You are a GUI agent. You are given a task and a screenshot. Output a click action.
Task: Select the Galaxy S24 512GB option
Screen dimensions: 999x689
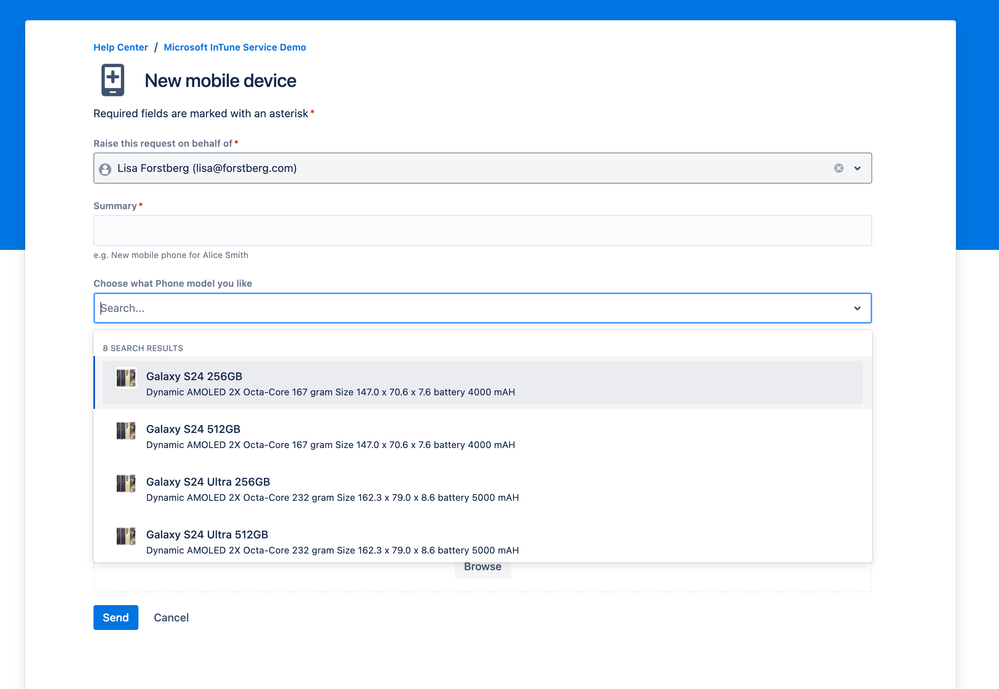tap(482, 436)
